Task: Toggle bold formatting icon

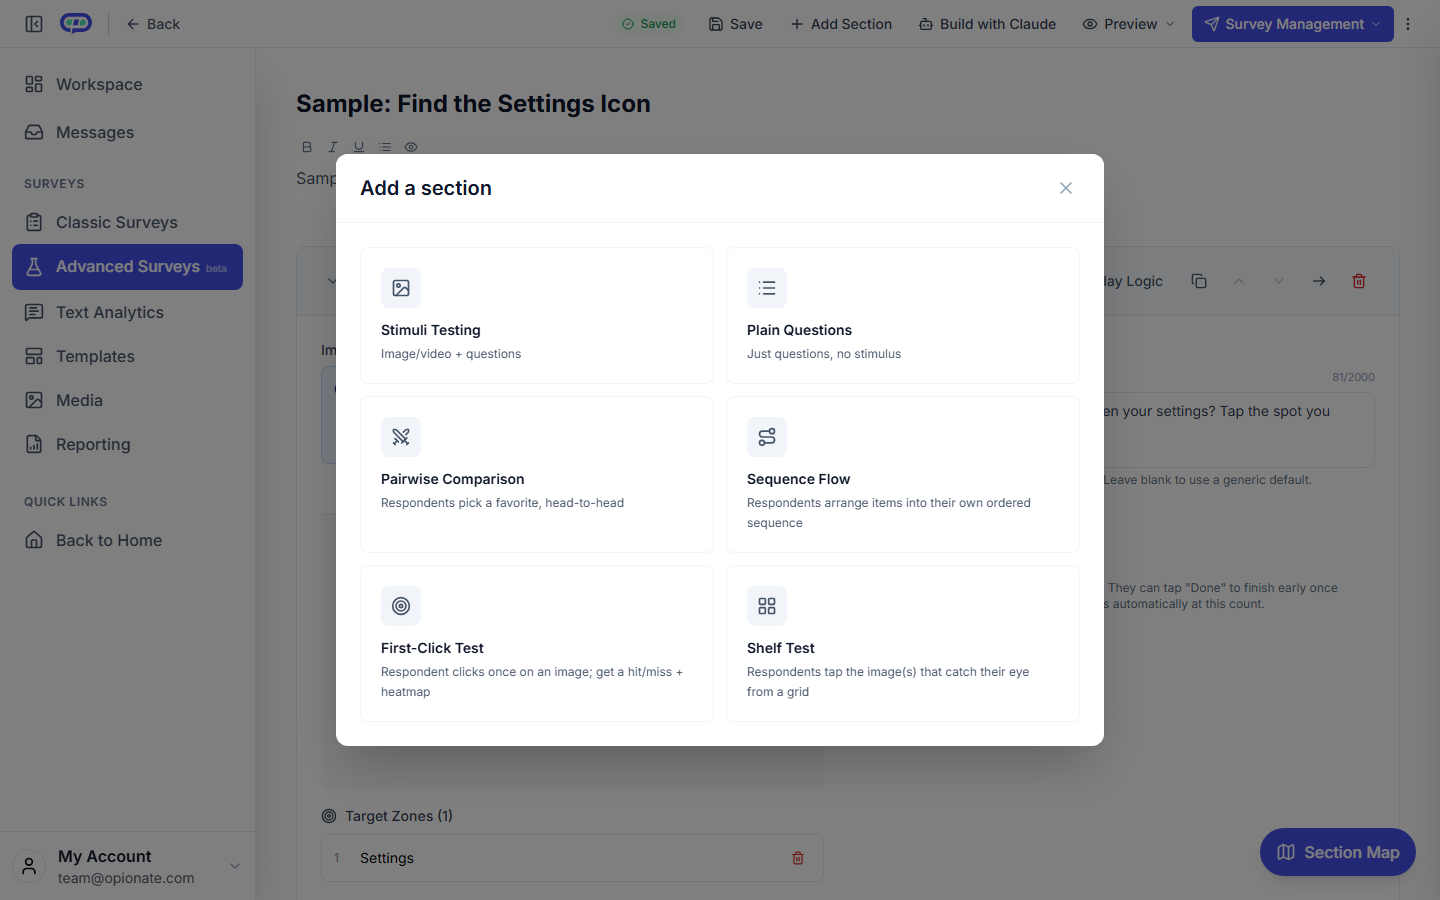Action: coord(307,147)
